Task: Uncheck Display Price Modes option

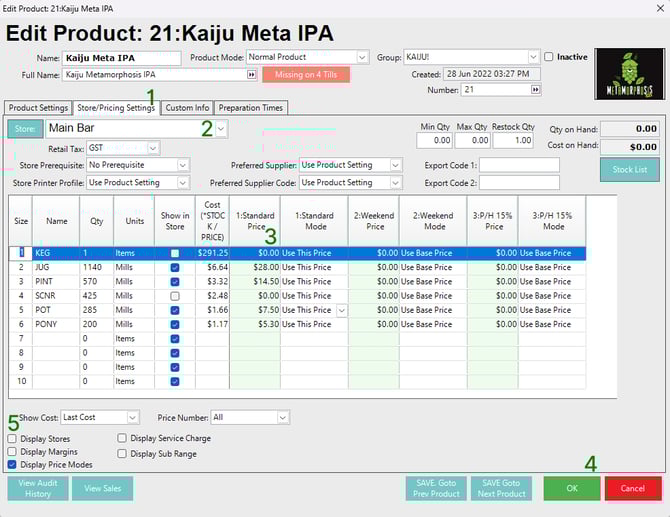Action: [x=12, y=464]
